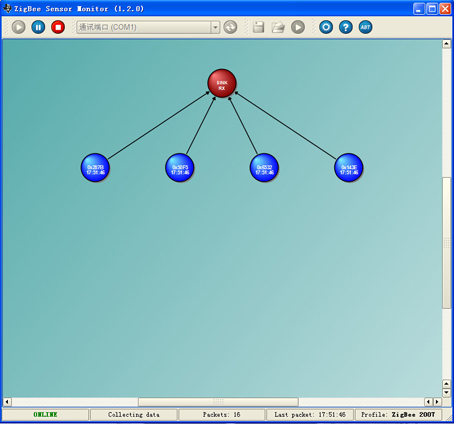Click the grey start capture play button
This screenshot has width=454, height=424.
click(19, 27)
